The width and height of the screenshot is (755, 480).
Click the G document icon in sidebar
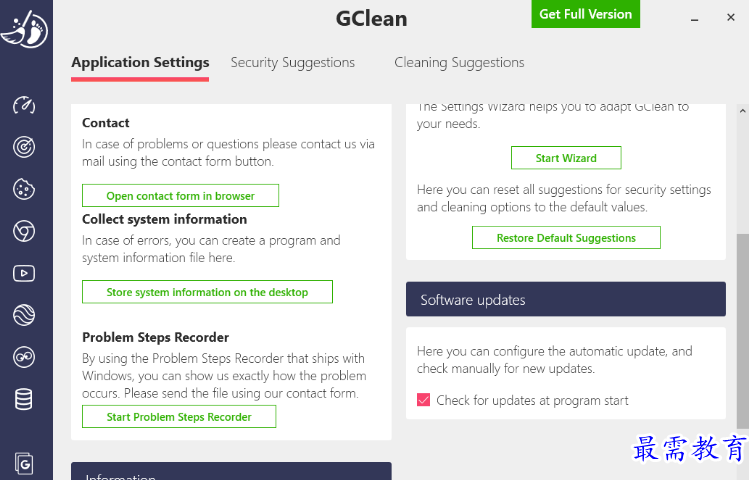tap(24, 462)
